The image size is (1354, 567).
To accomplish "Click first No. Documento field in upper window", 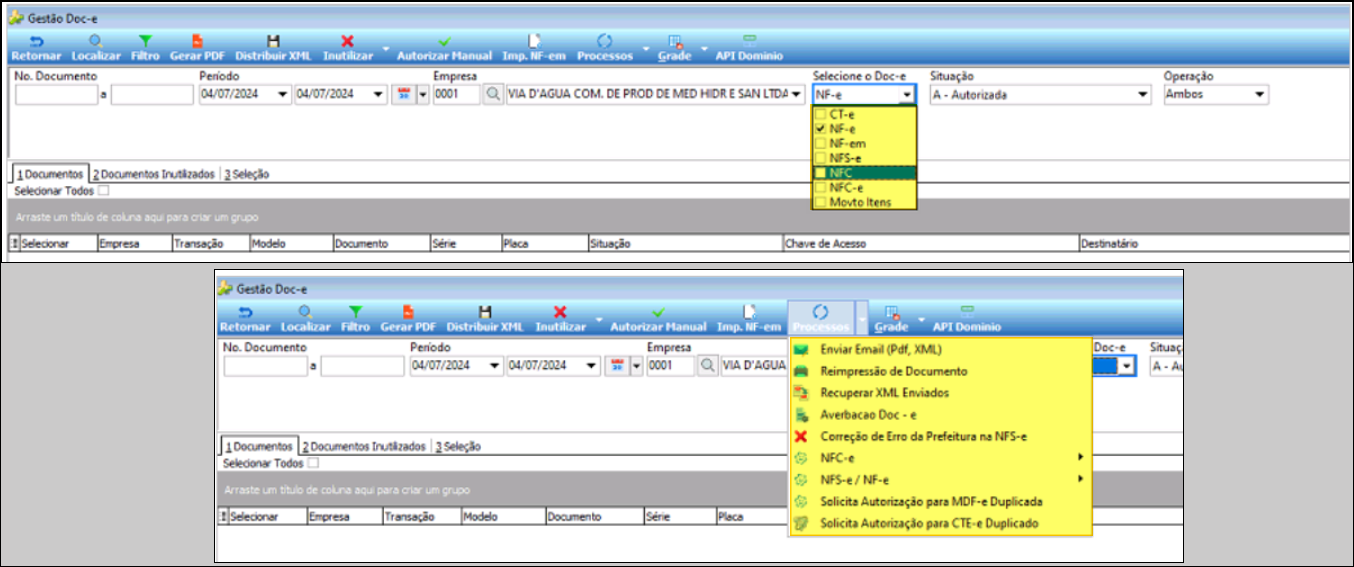I will coord(56,94).
